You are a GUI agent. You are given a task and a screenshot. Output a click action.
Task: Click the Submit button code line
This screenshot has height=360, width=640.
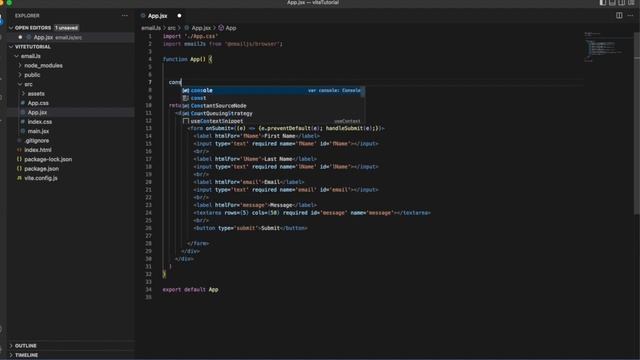(x=251, y=228)
